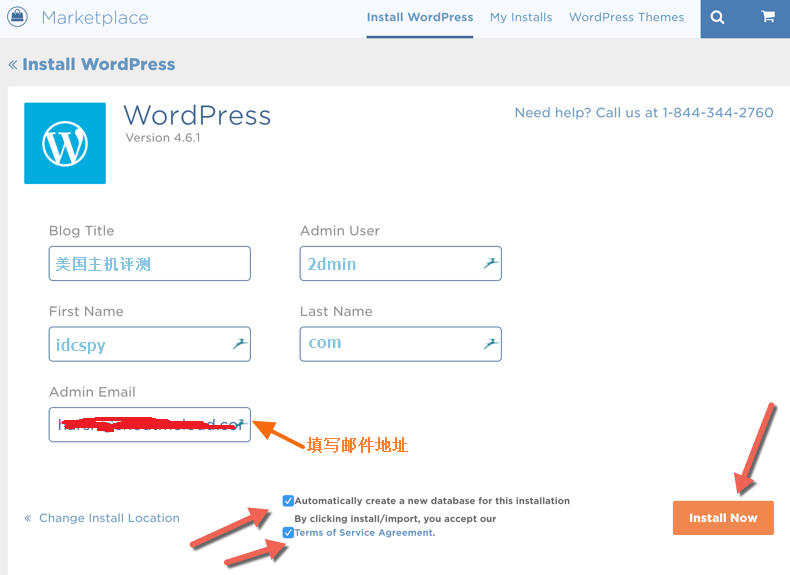790x575 pixels.
Task: Focus the Admin Email input field
Action: tap(150, 425)
